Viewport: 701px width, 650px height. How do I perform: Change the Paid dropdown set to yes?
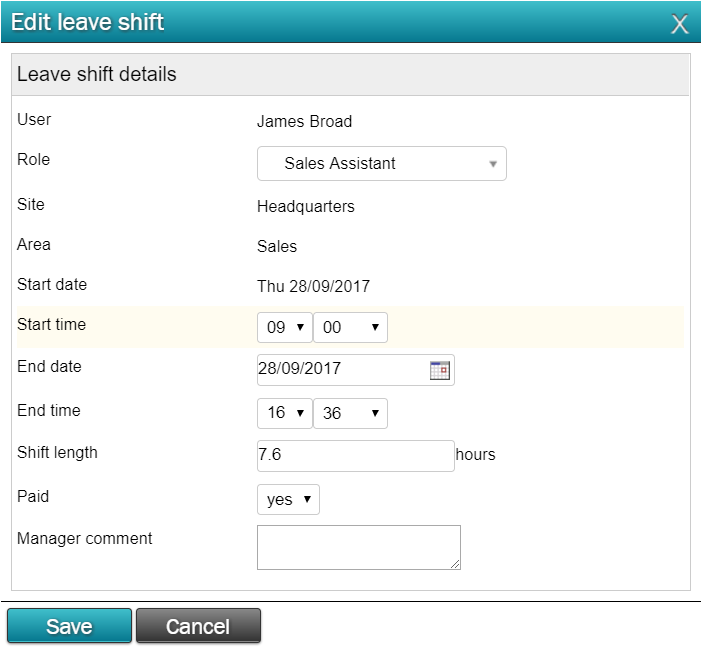point(288,499)
